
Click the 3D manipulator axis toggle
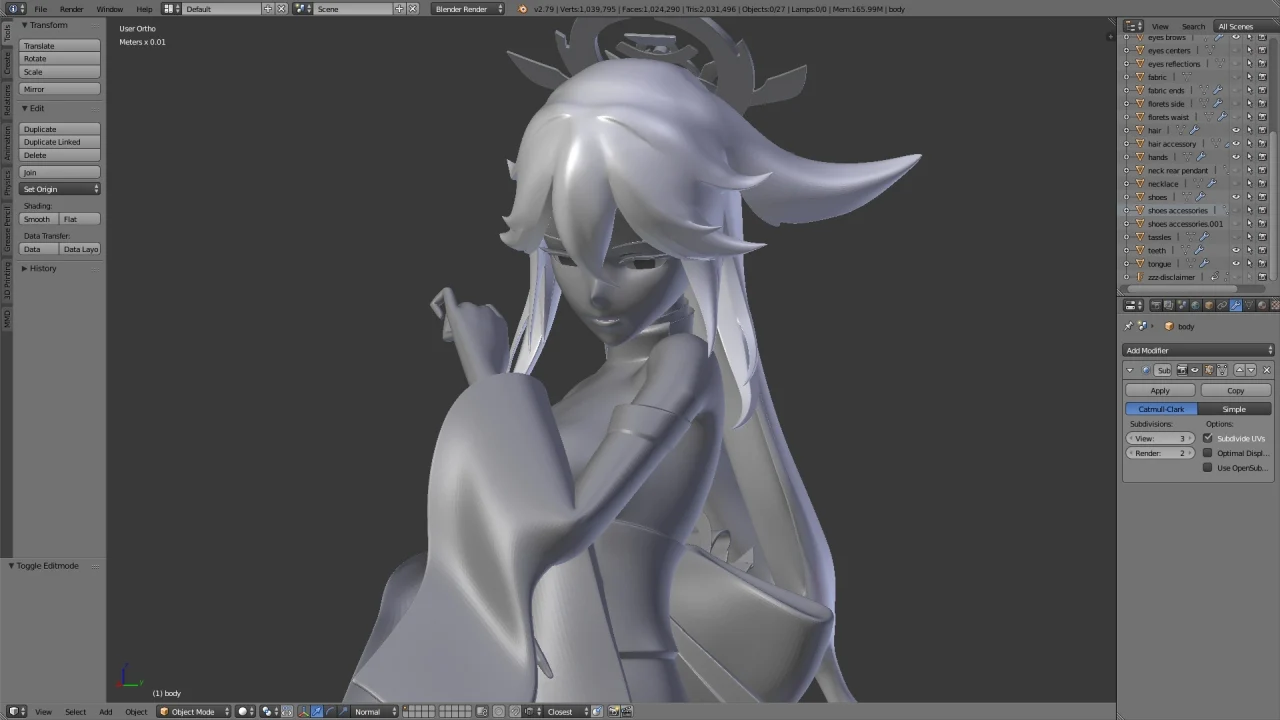point(304,711)
